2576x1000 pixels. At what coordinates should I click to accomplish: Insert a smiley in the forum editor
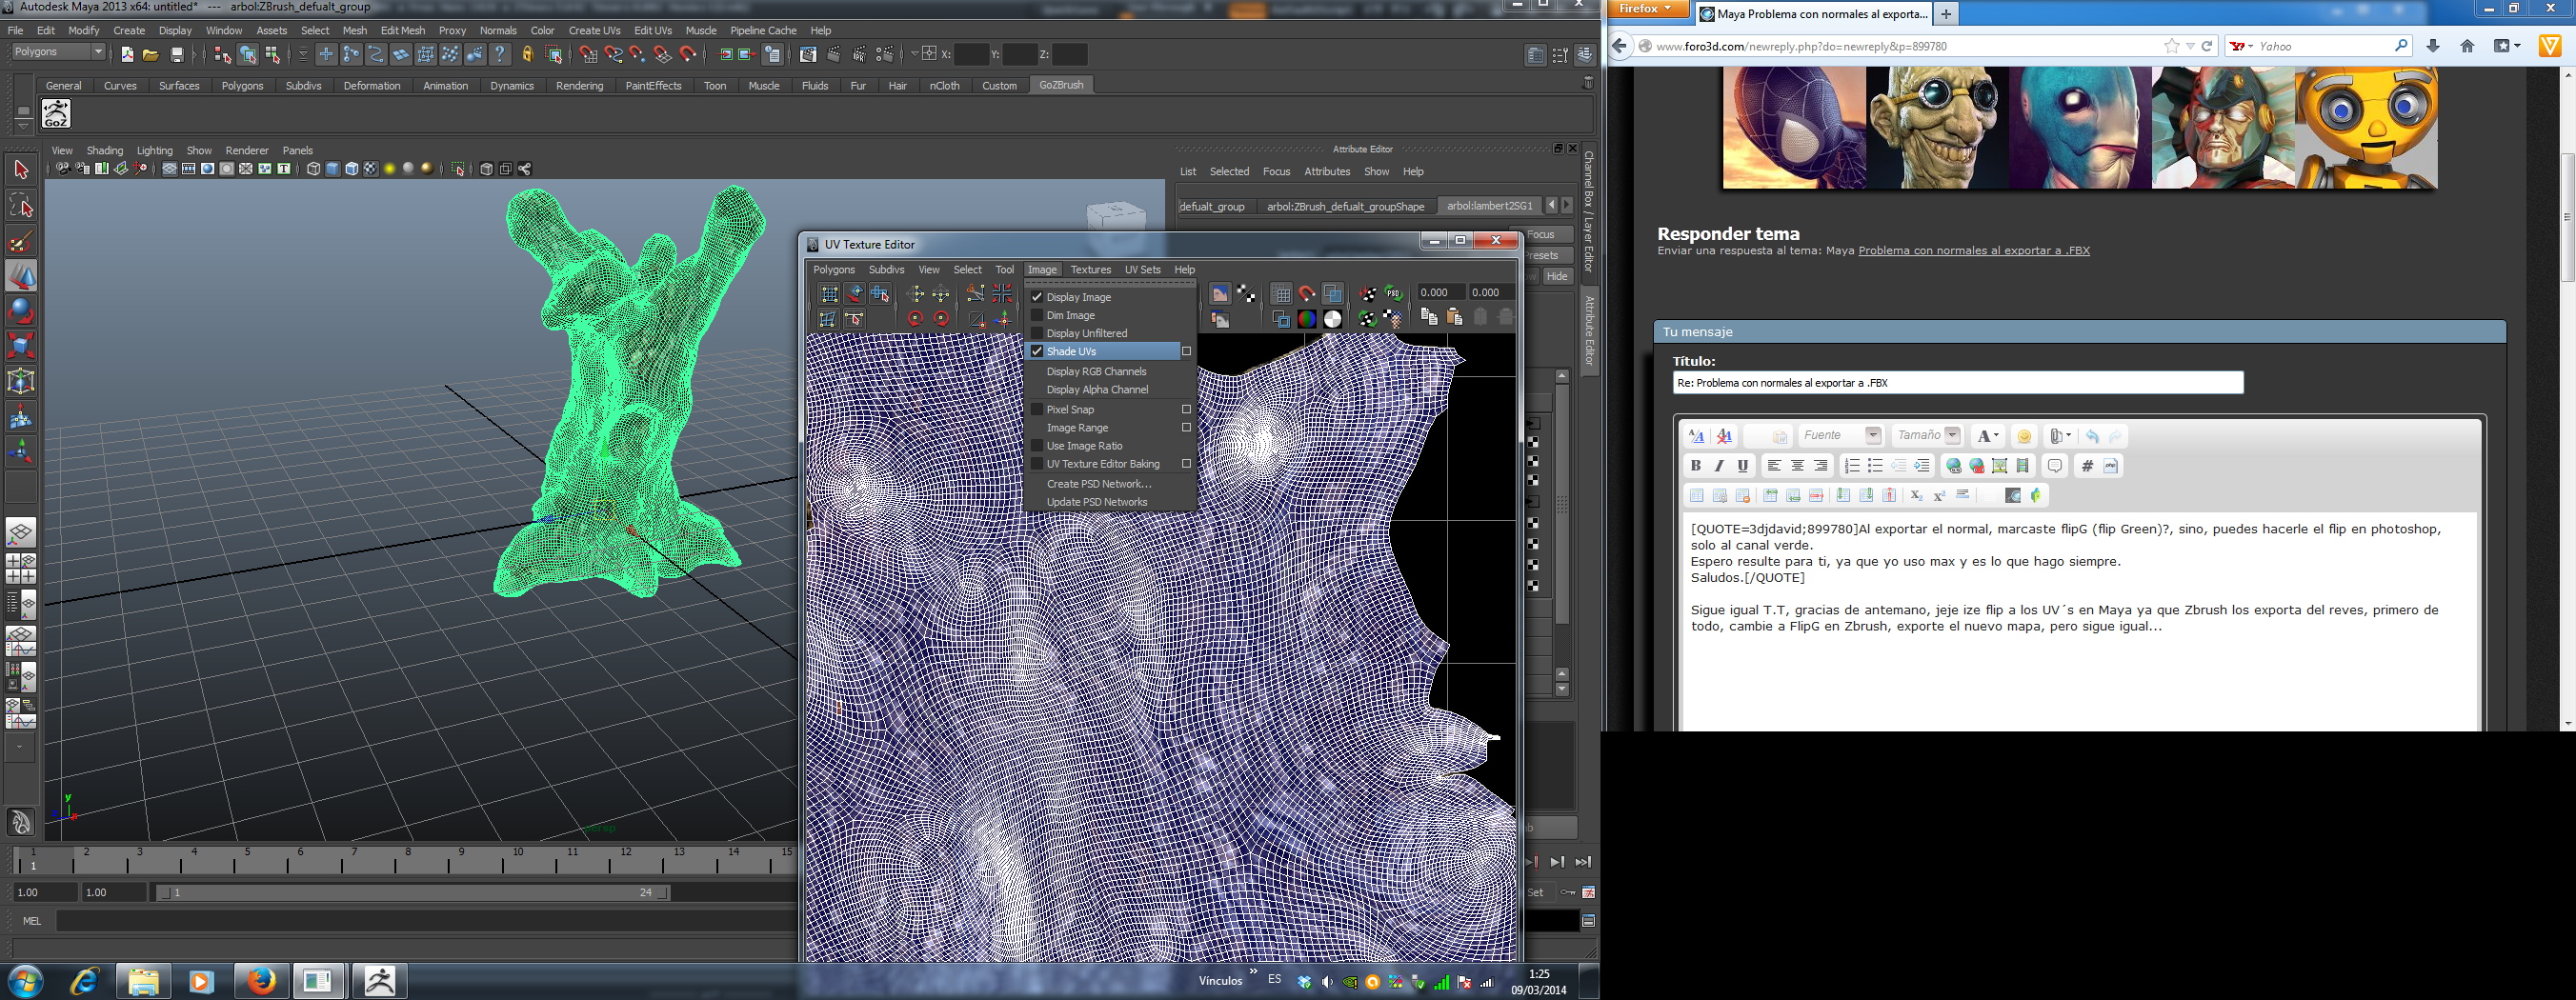pos(2024,436)
